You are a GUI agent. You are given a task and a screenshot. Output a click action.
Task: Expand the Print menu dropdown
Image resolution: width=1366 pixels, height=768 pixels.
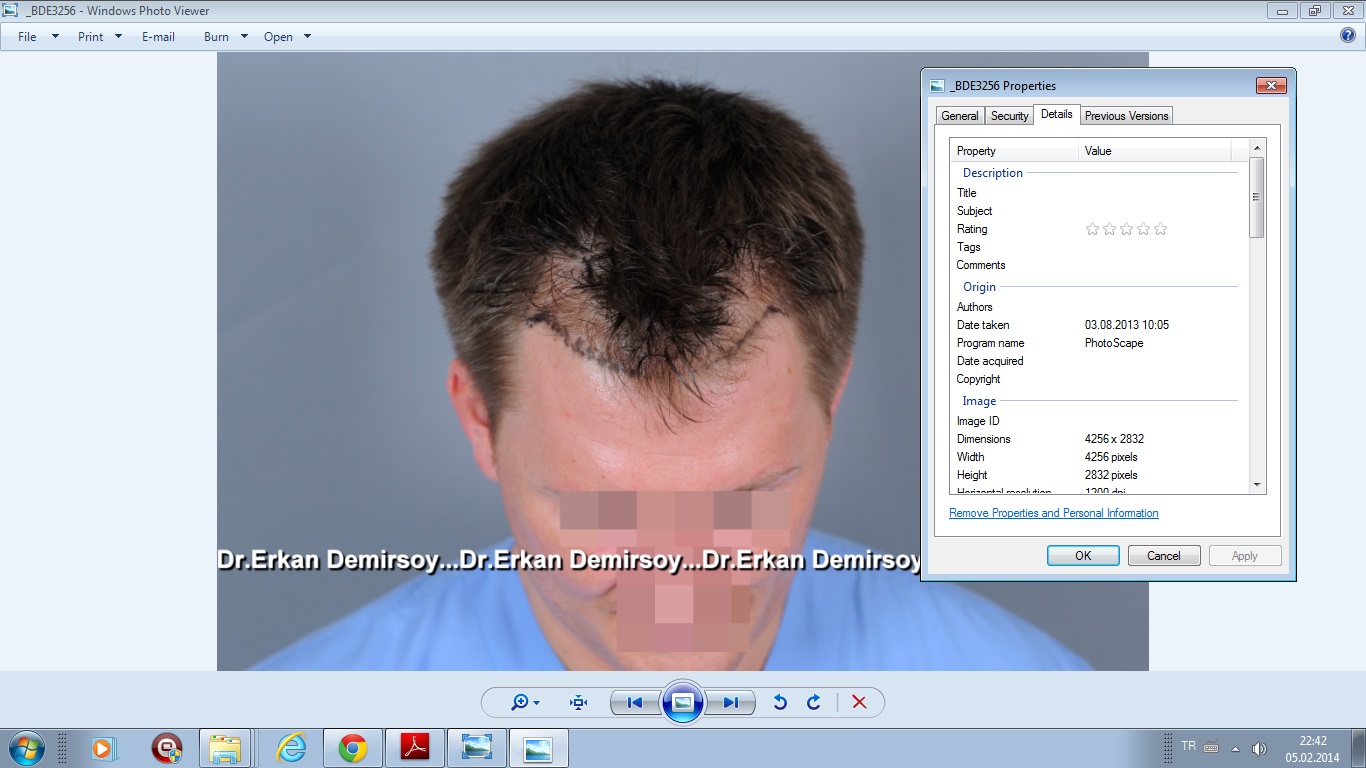(100, 37)
